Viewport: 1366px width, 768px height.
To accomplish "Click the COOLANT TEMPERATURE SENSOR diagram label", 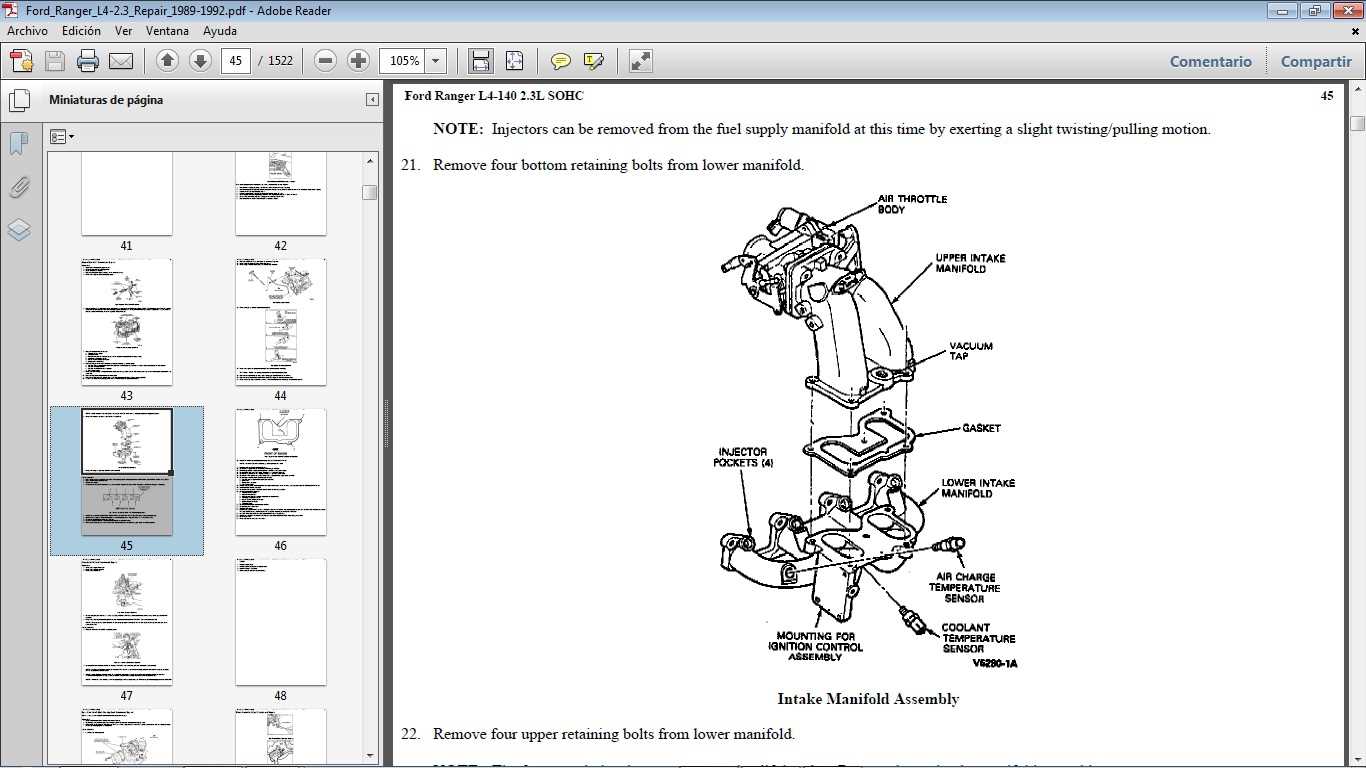I will click(x=978, y=638).
